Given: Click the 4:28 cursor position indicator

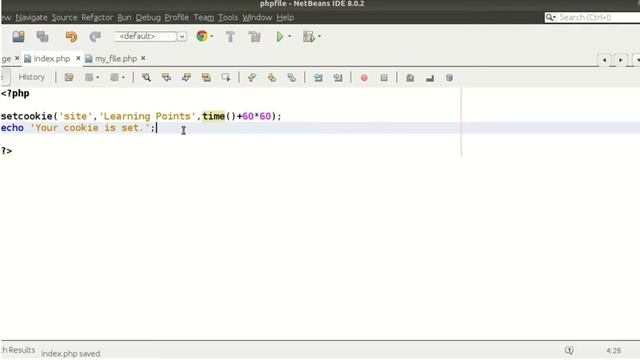Looking at the screenshot, I should [613, 351].
